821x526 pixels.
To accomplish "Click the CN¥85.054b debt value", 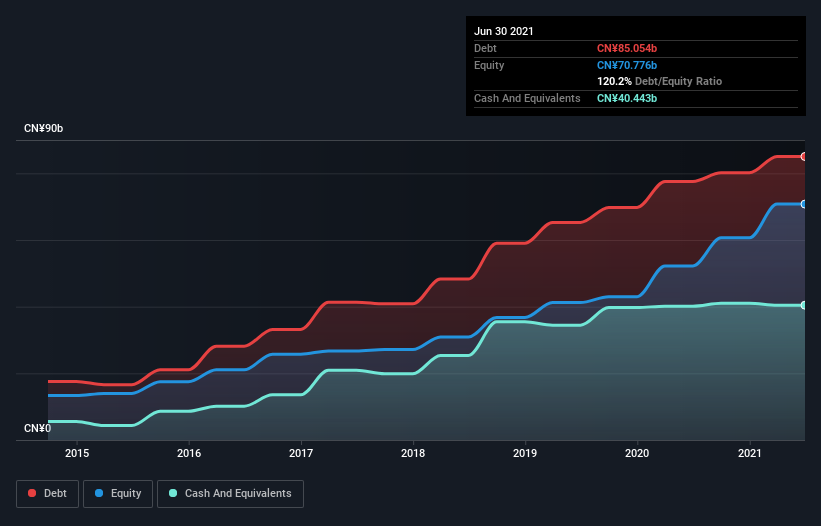I will [627, 48].
